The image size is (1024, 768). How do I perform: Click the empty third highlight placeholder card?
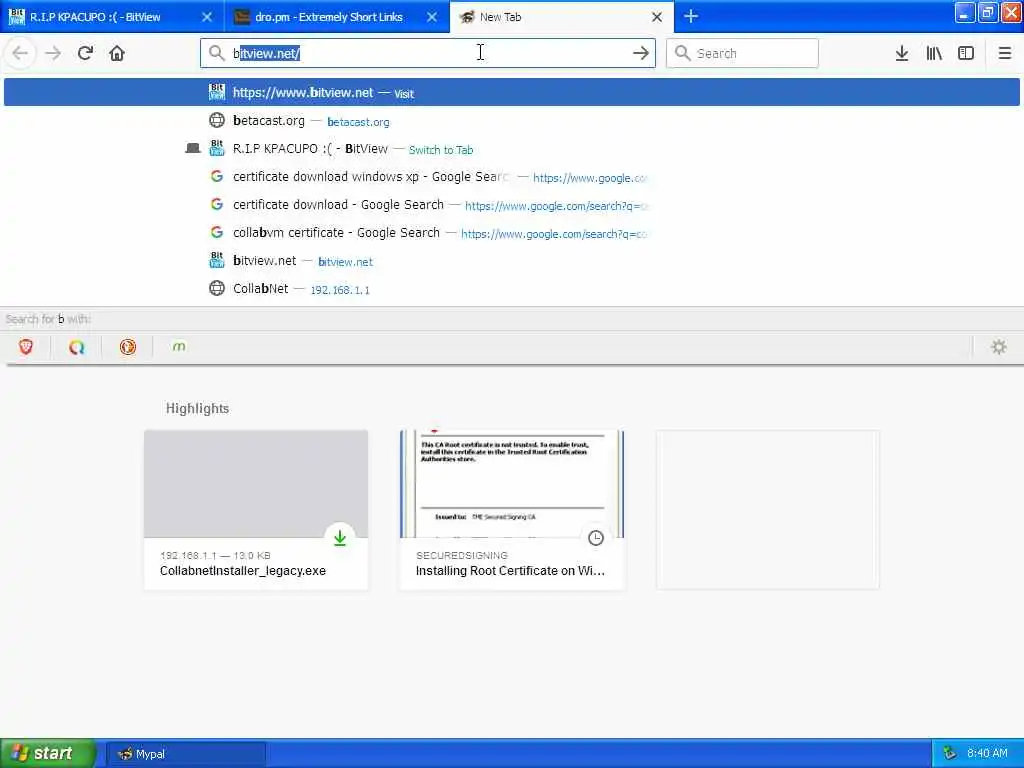(768, 510)
